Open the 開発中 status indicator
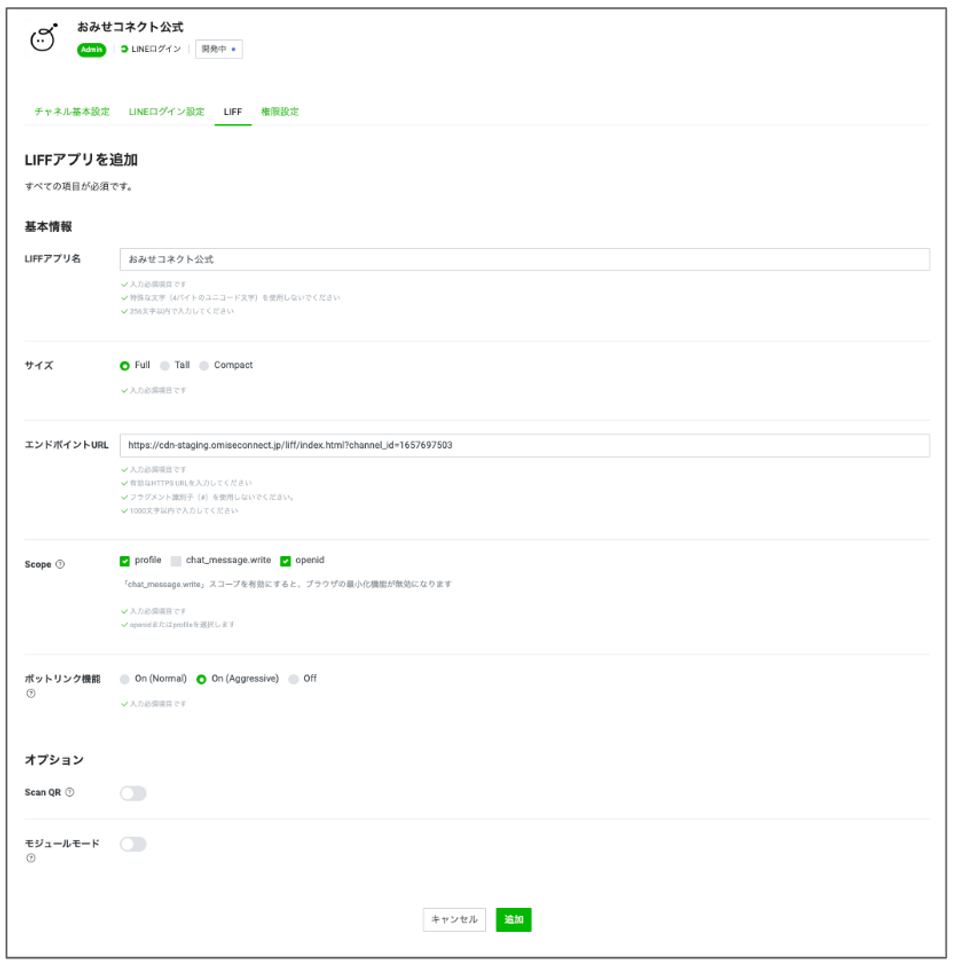This screenshot has height=965, width=960. (219, 49)
